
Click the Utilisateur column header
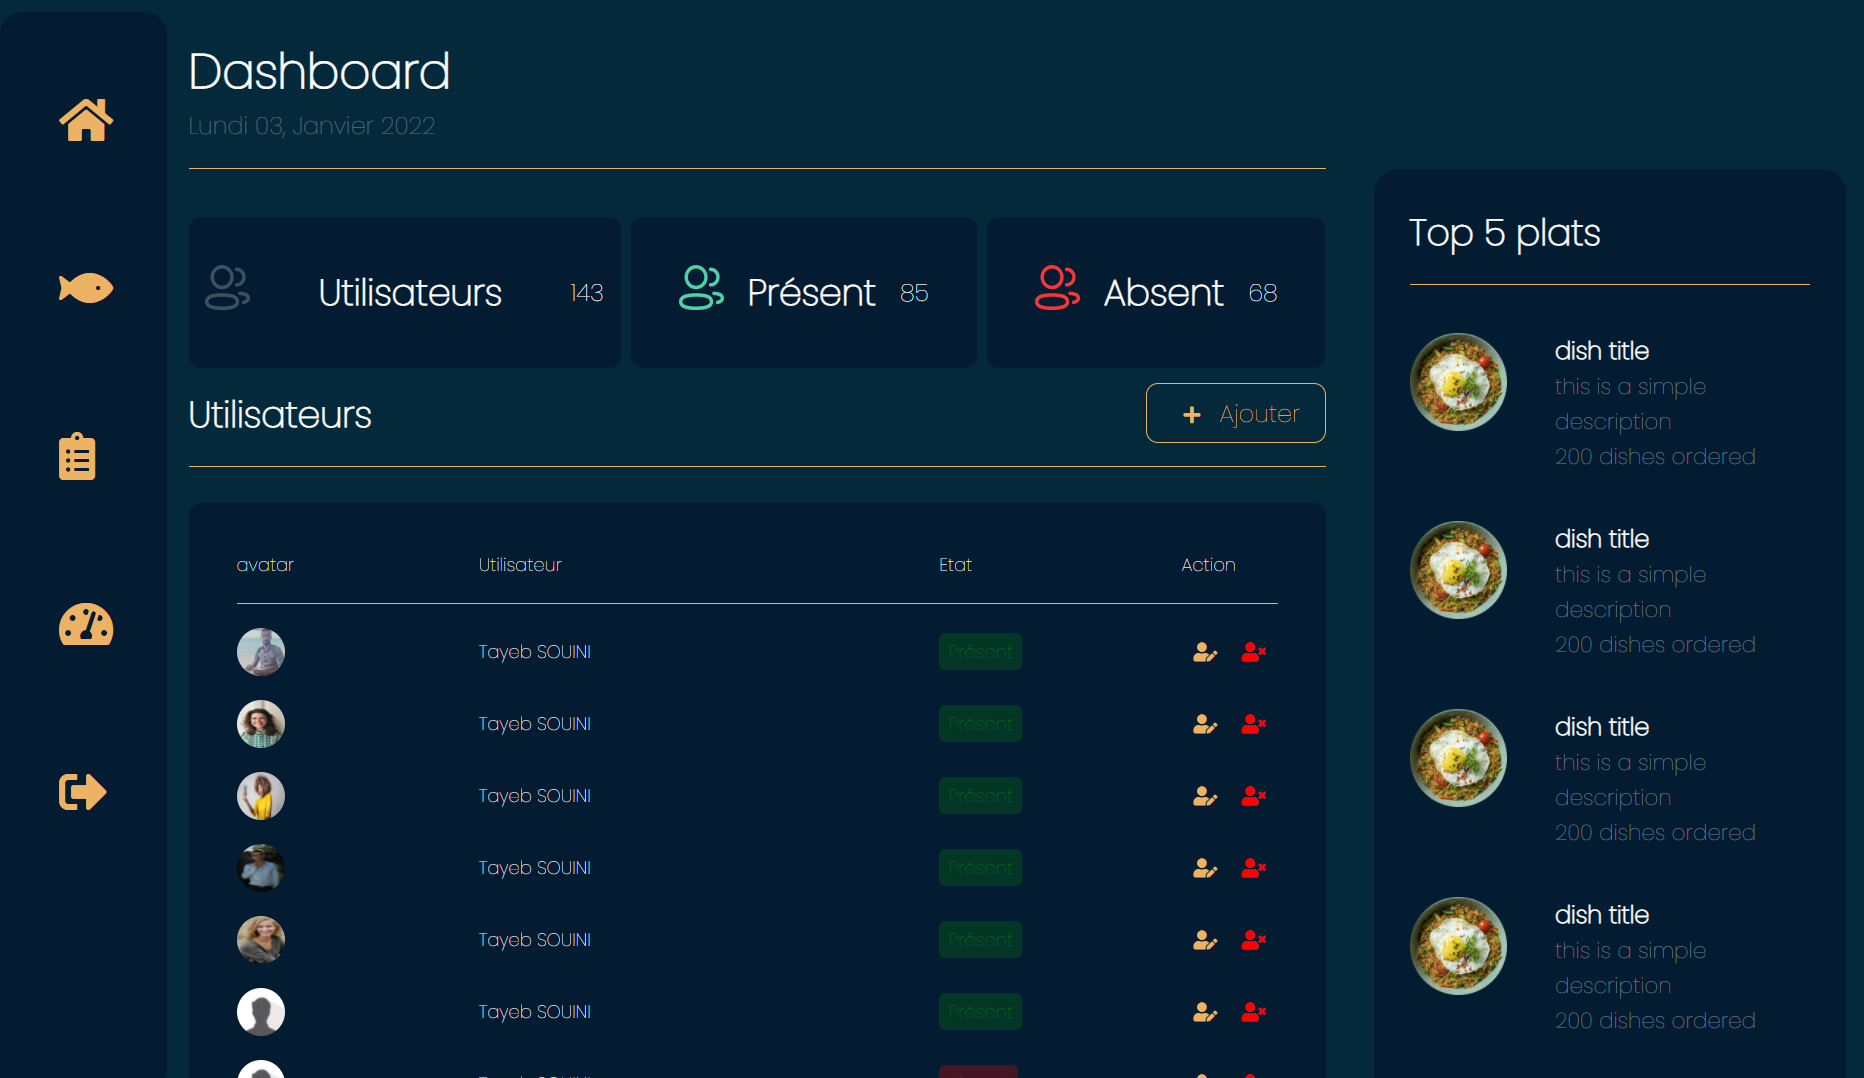tap(520, 565)
